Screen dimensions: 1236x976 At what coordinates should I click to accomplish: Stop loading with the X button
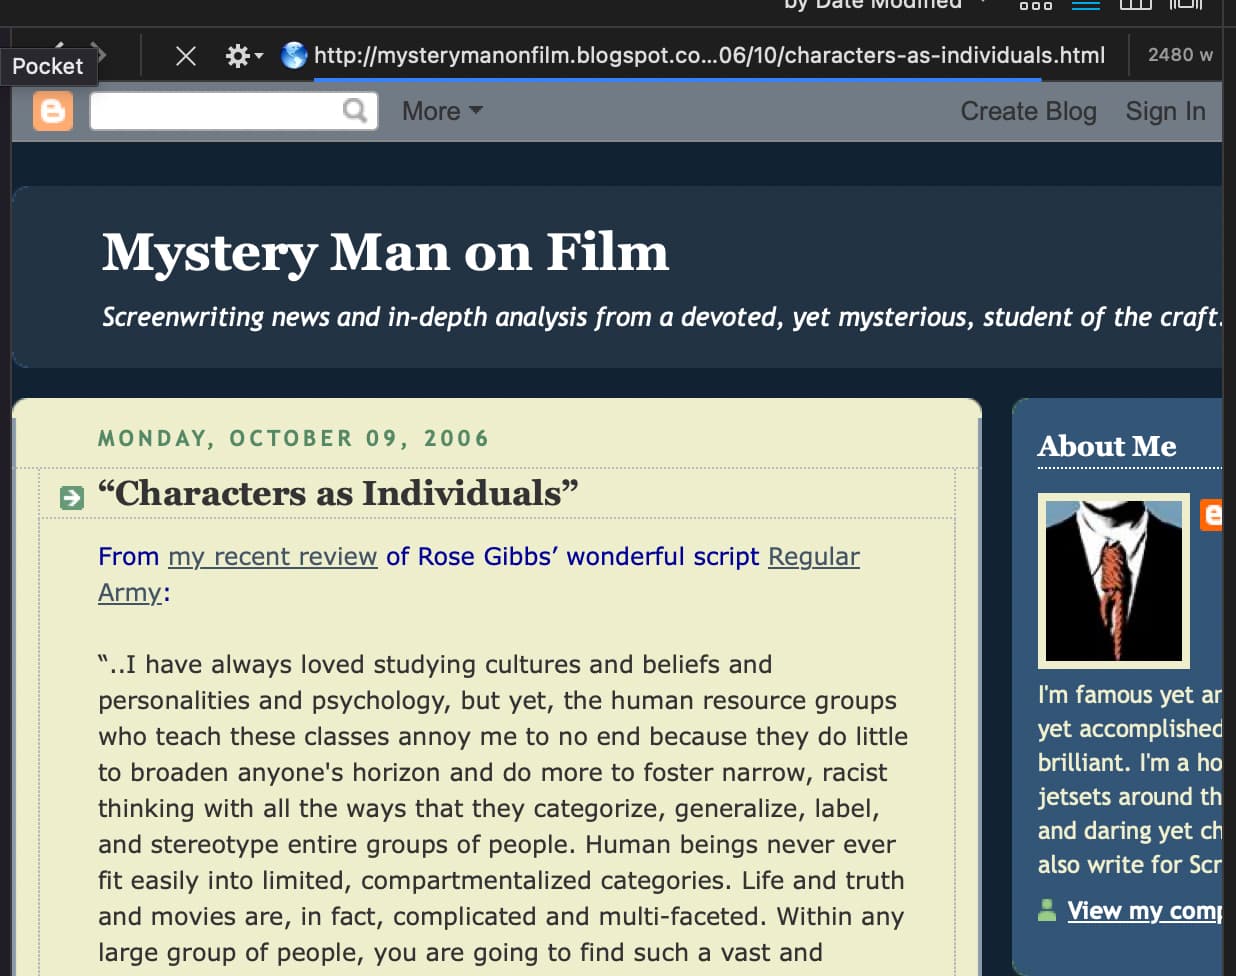coord(186,56)
